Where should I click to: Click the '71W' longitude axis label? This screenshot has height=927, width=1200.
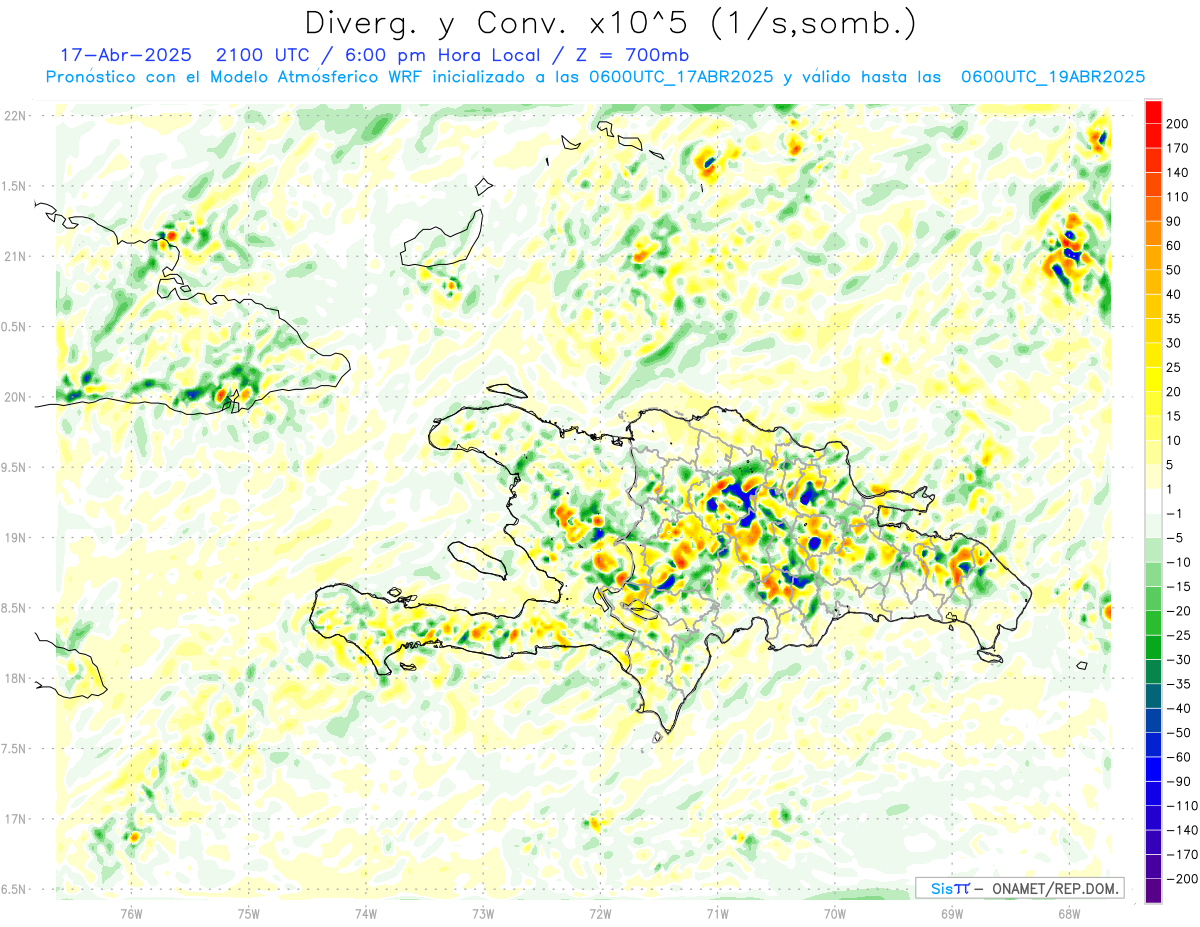717,913
